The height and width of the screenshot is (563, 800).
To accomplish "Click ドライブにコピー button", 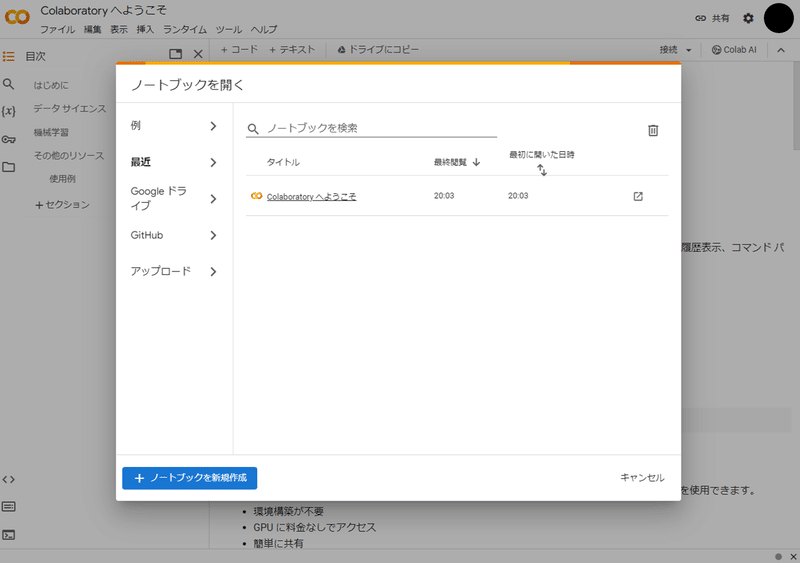I will point(378,50).
